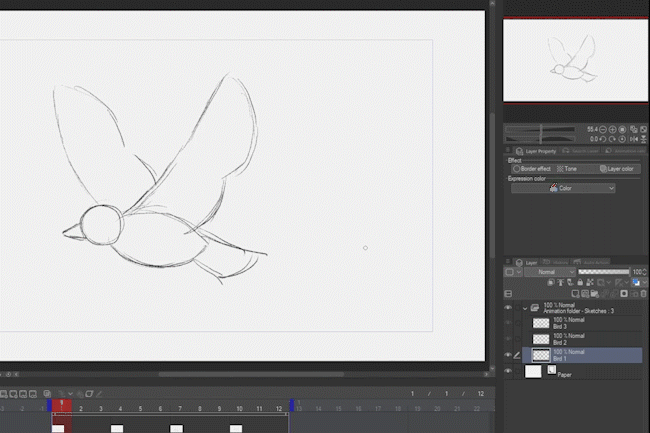650x433 pixels.
Task: Select the Tone effect icon
Action: (x=560, y=169)
